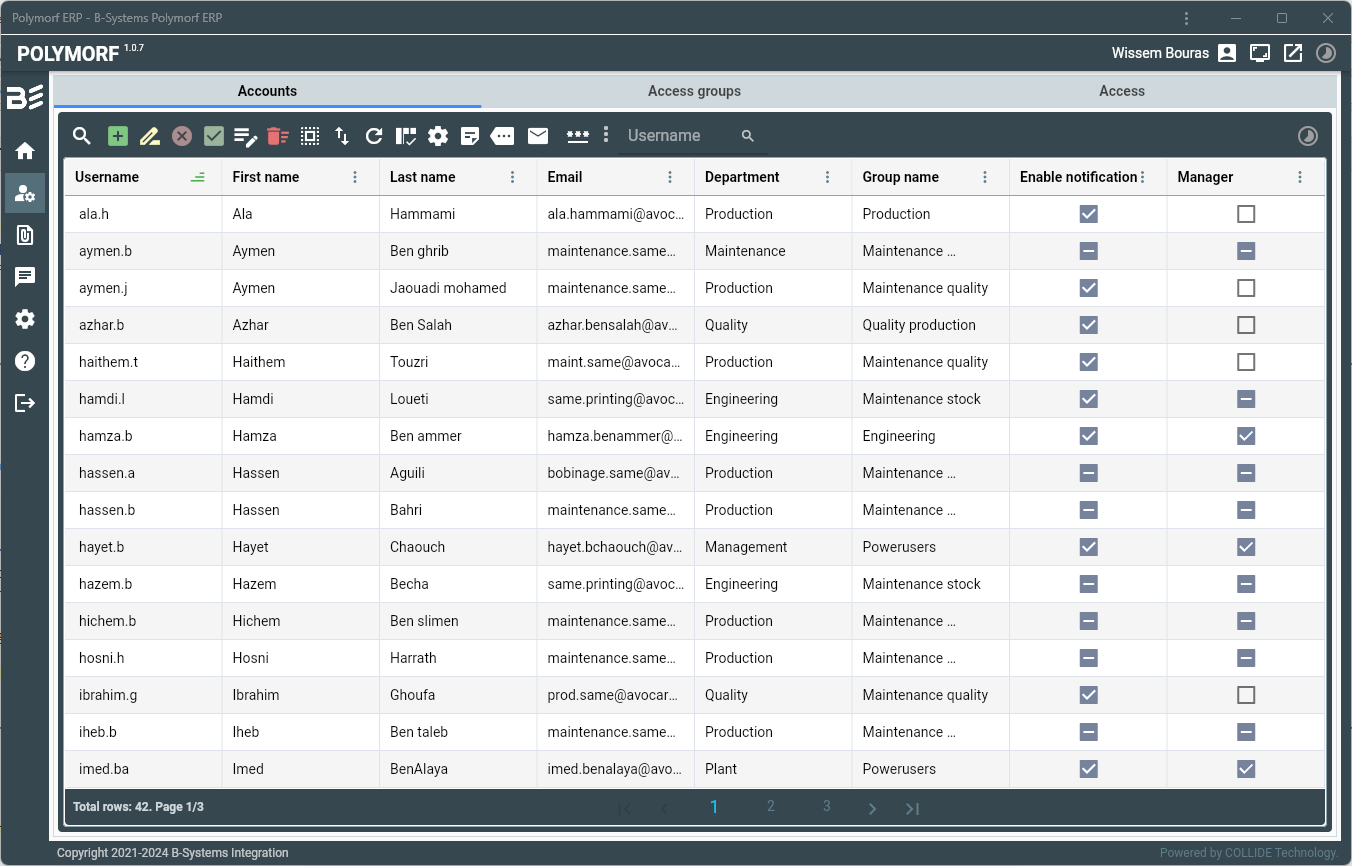Click the green add account icon
Viewport: 1352px width, 866px height.
pos(118,136)
